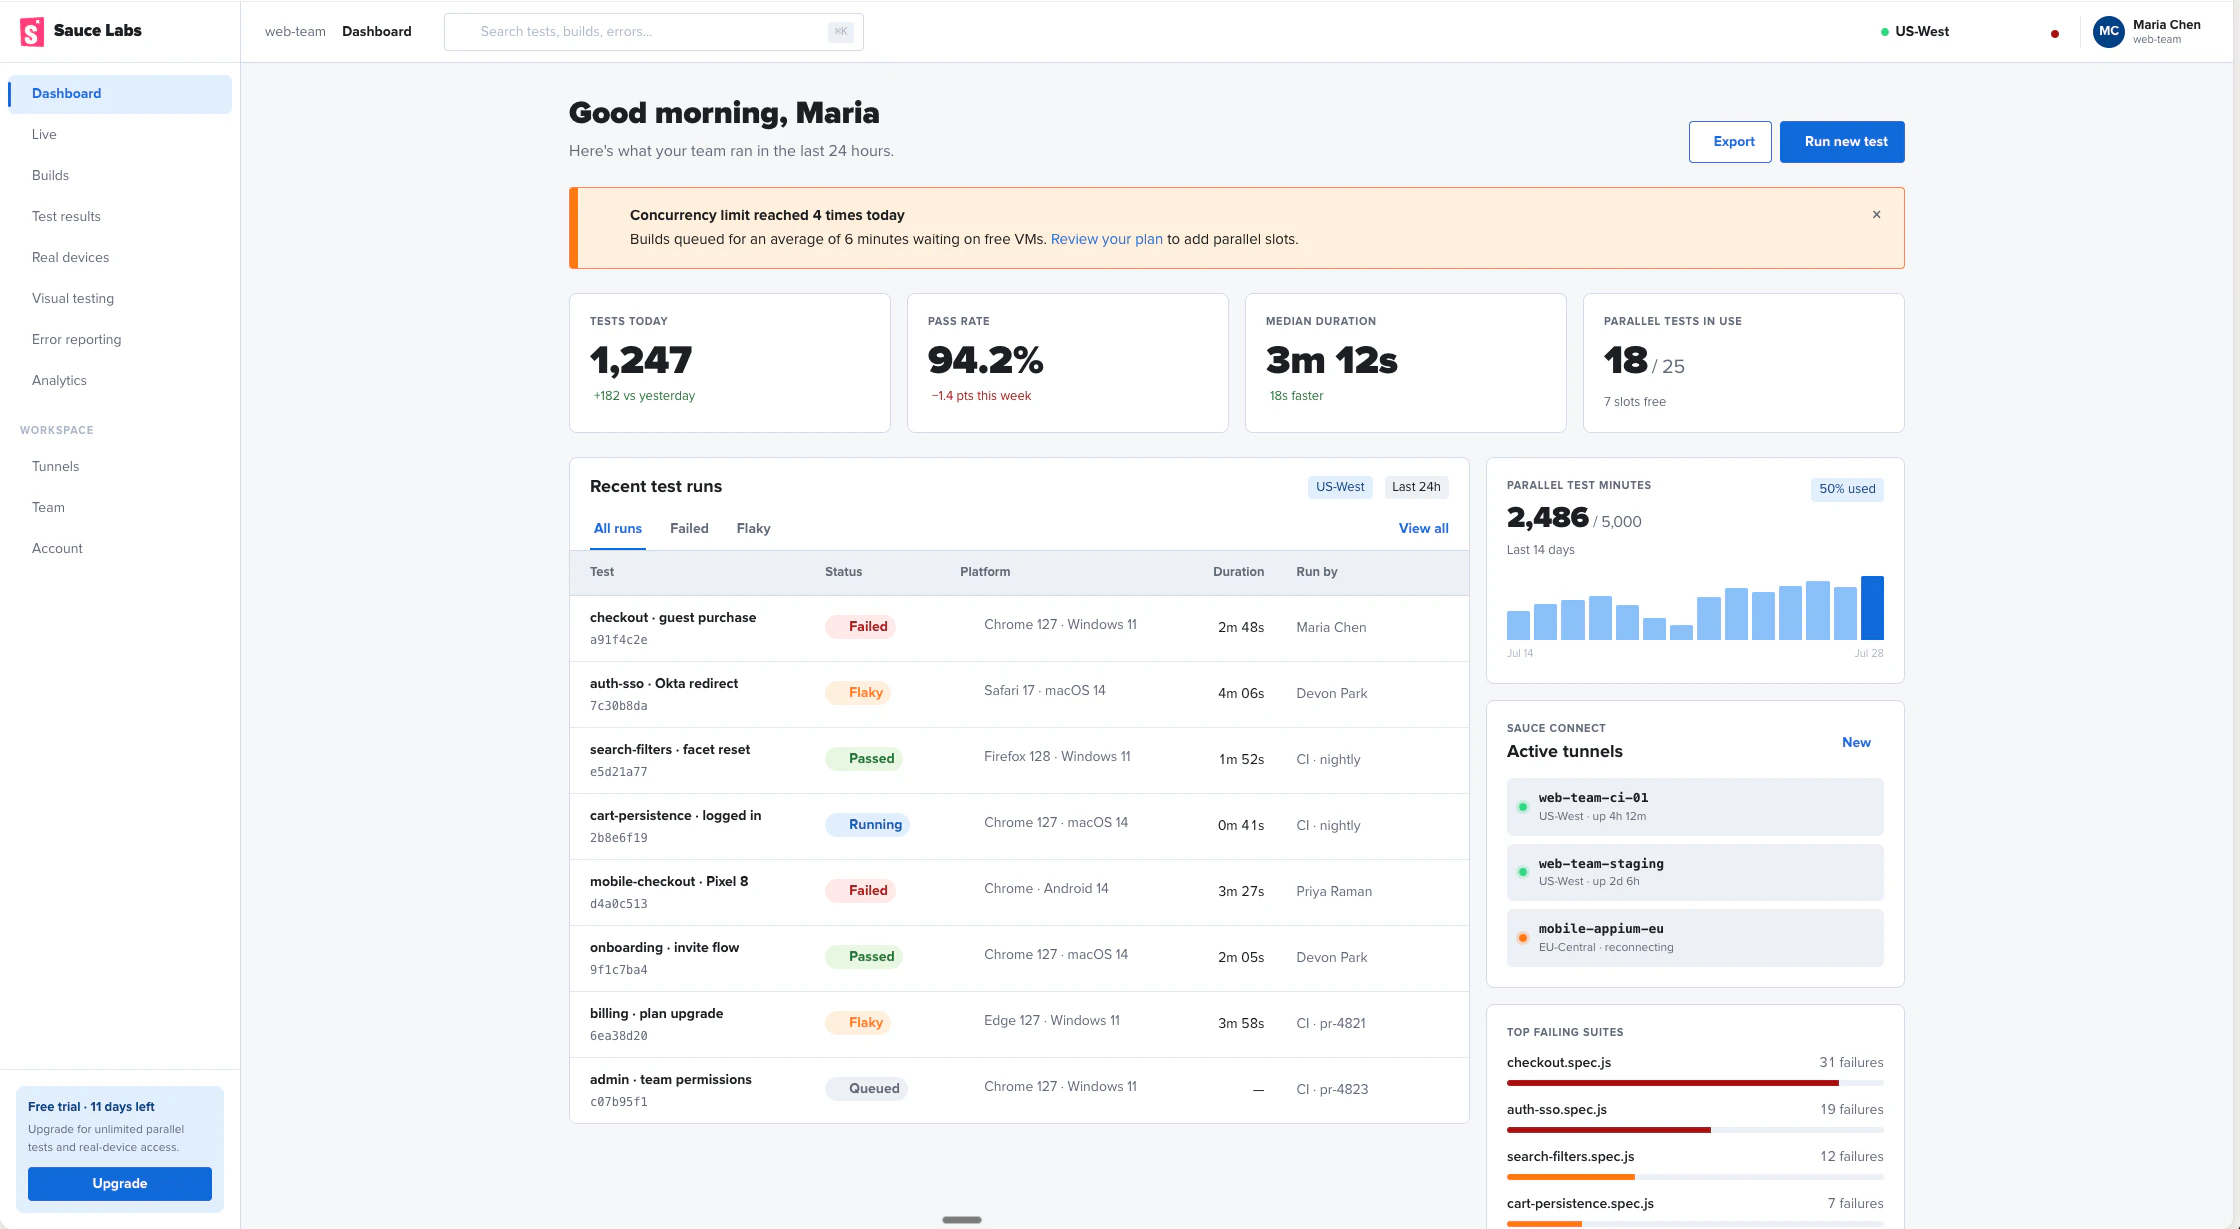
Task: Focus the Search tests, builds, errors field
Action: 653,32
